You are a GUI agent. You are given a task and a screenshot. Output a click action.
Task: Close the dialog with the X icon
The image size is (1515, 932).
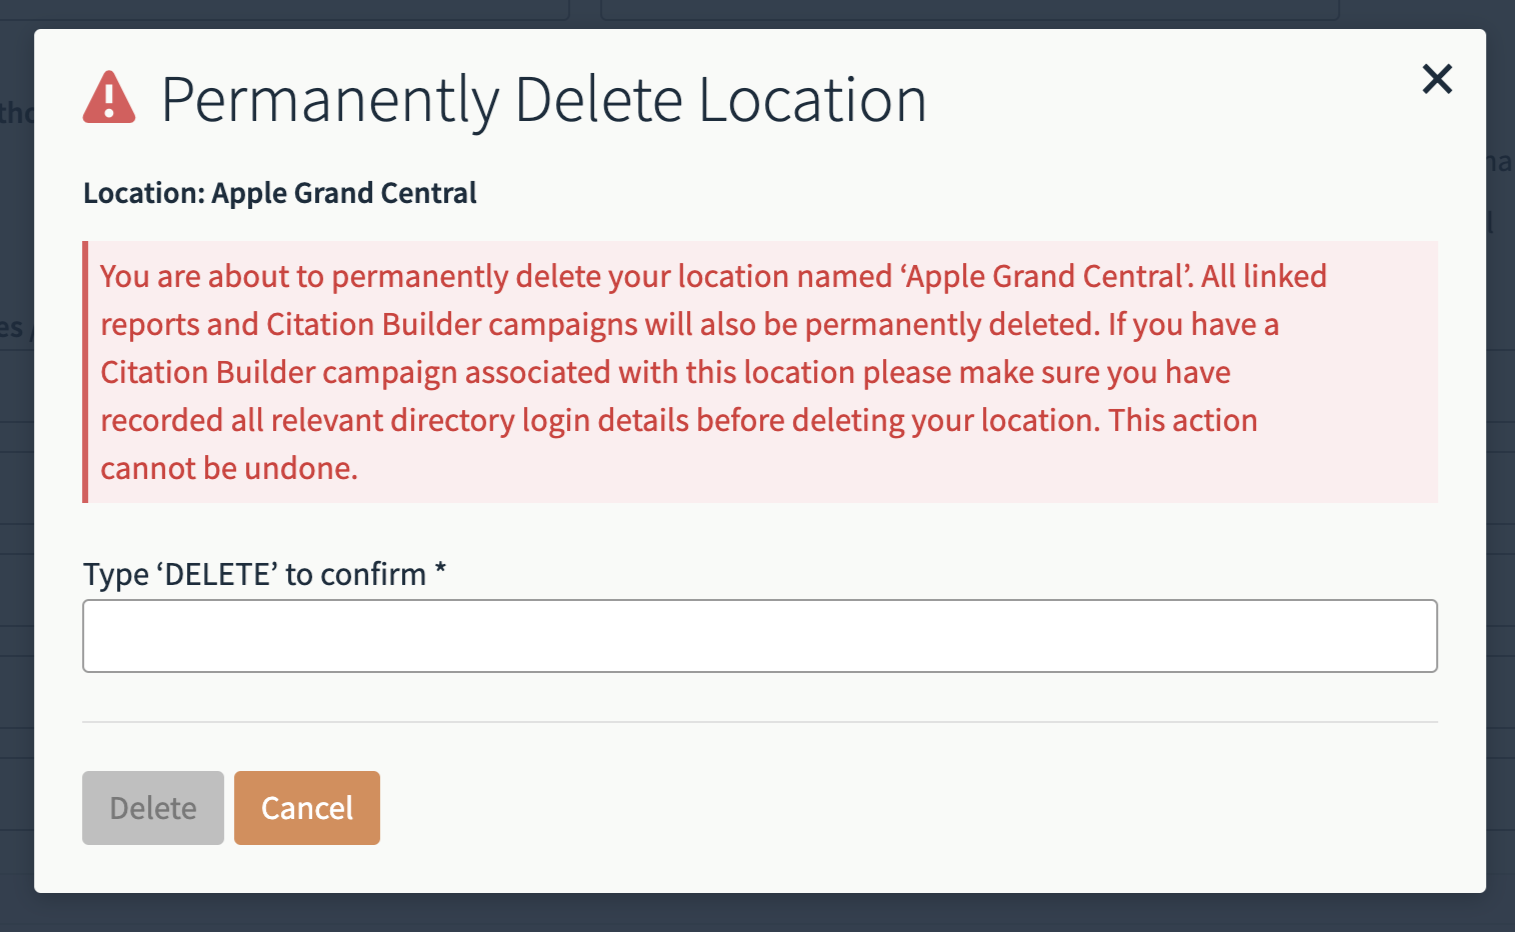1437,78
